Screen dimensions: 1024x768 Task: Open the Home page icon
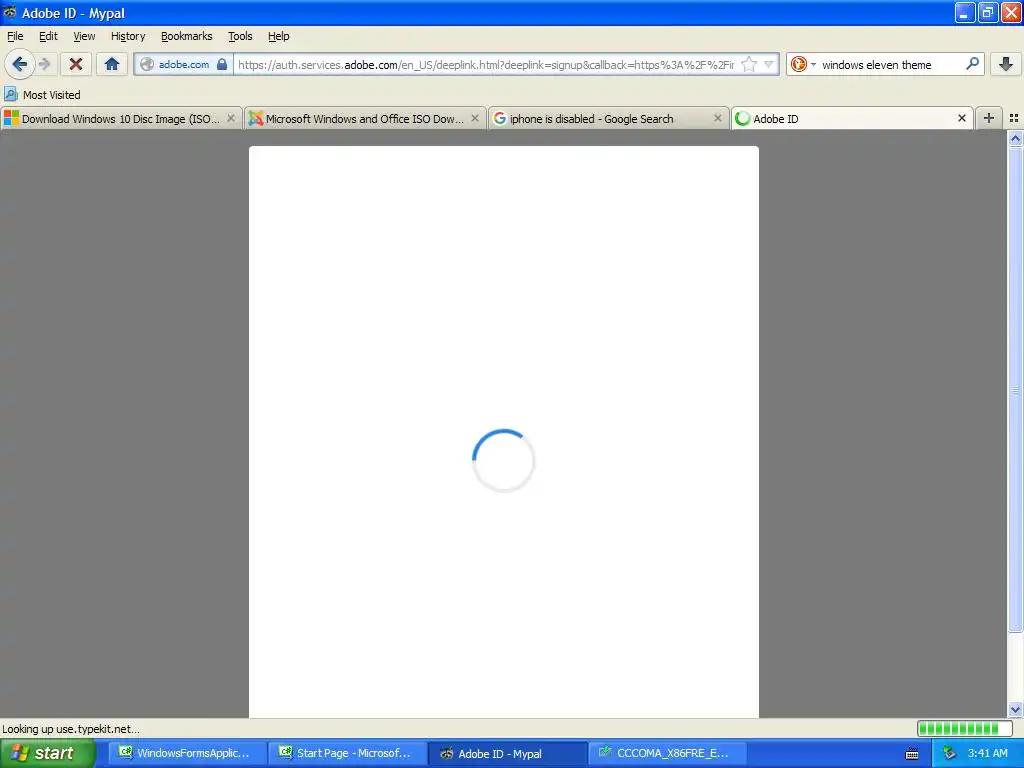coord(112,64)
